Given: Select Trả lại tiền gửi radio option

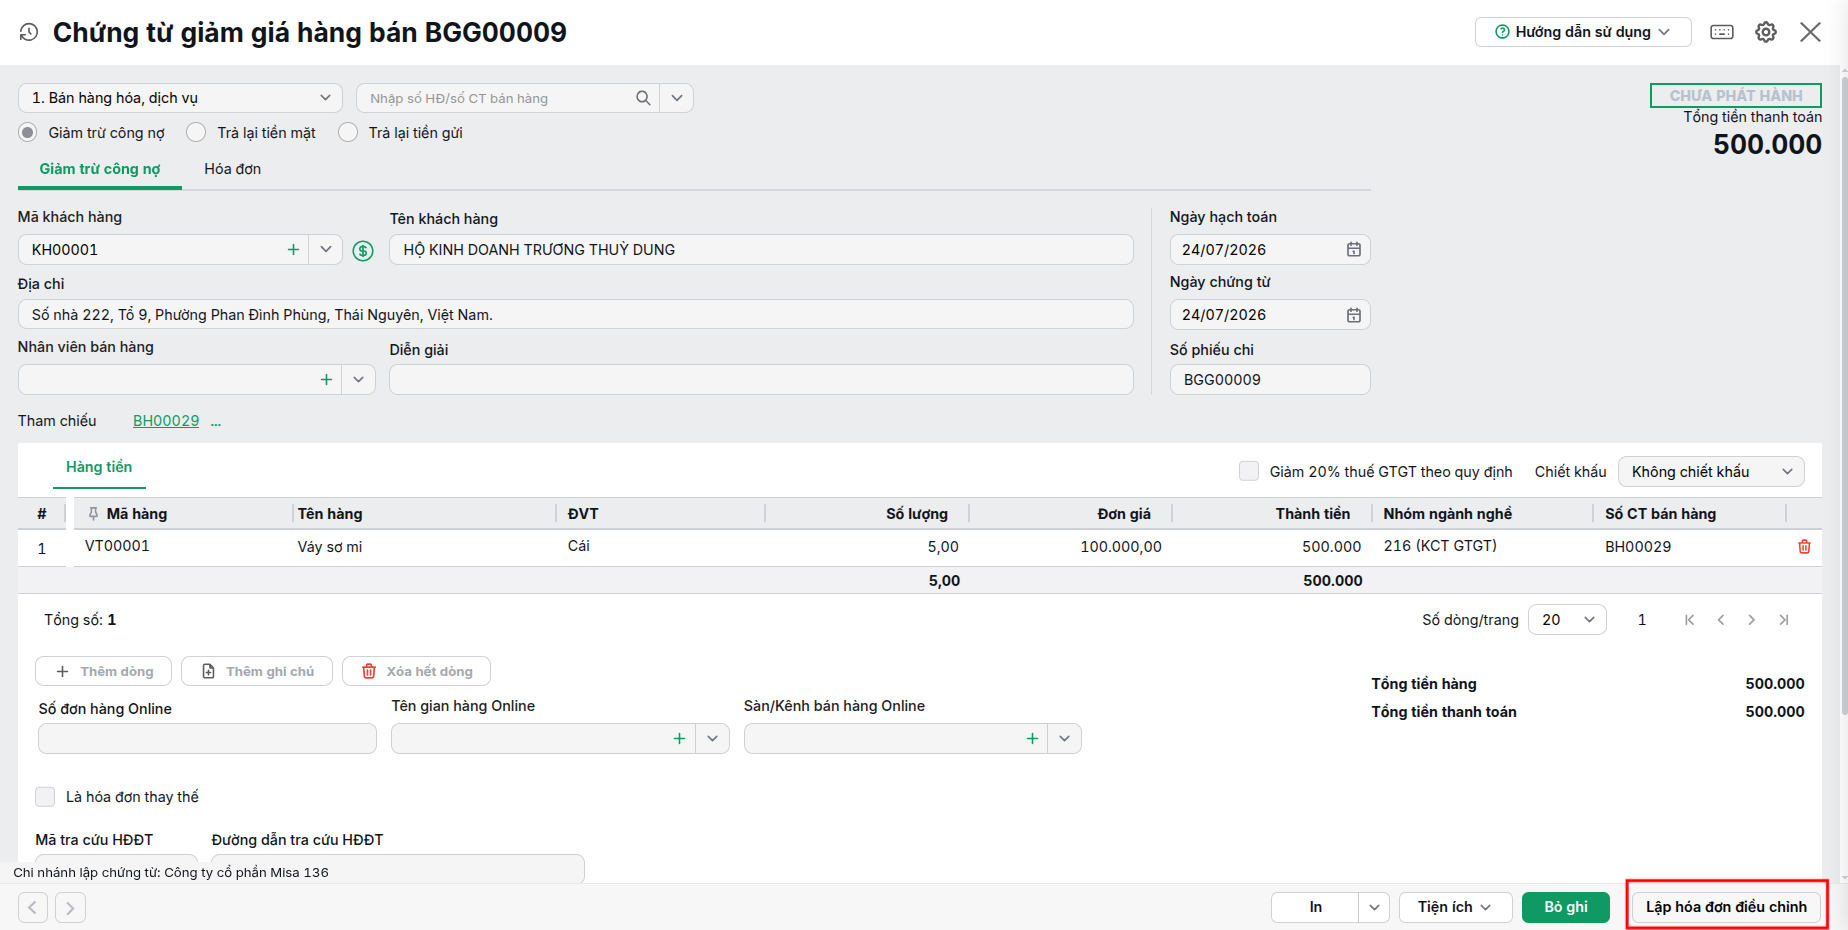Looking at the screenshot, I should 348,133.
